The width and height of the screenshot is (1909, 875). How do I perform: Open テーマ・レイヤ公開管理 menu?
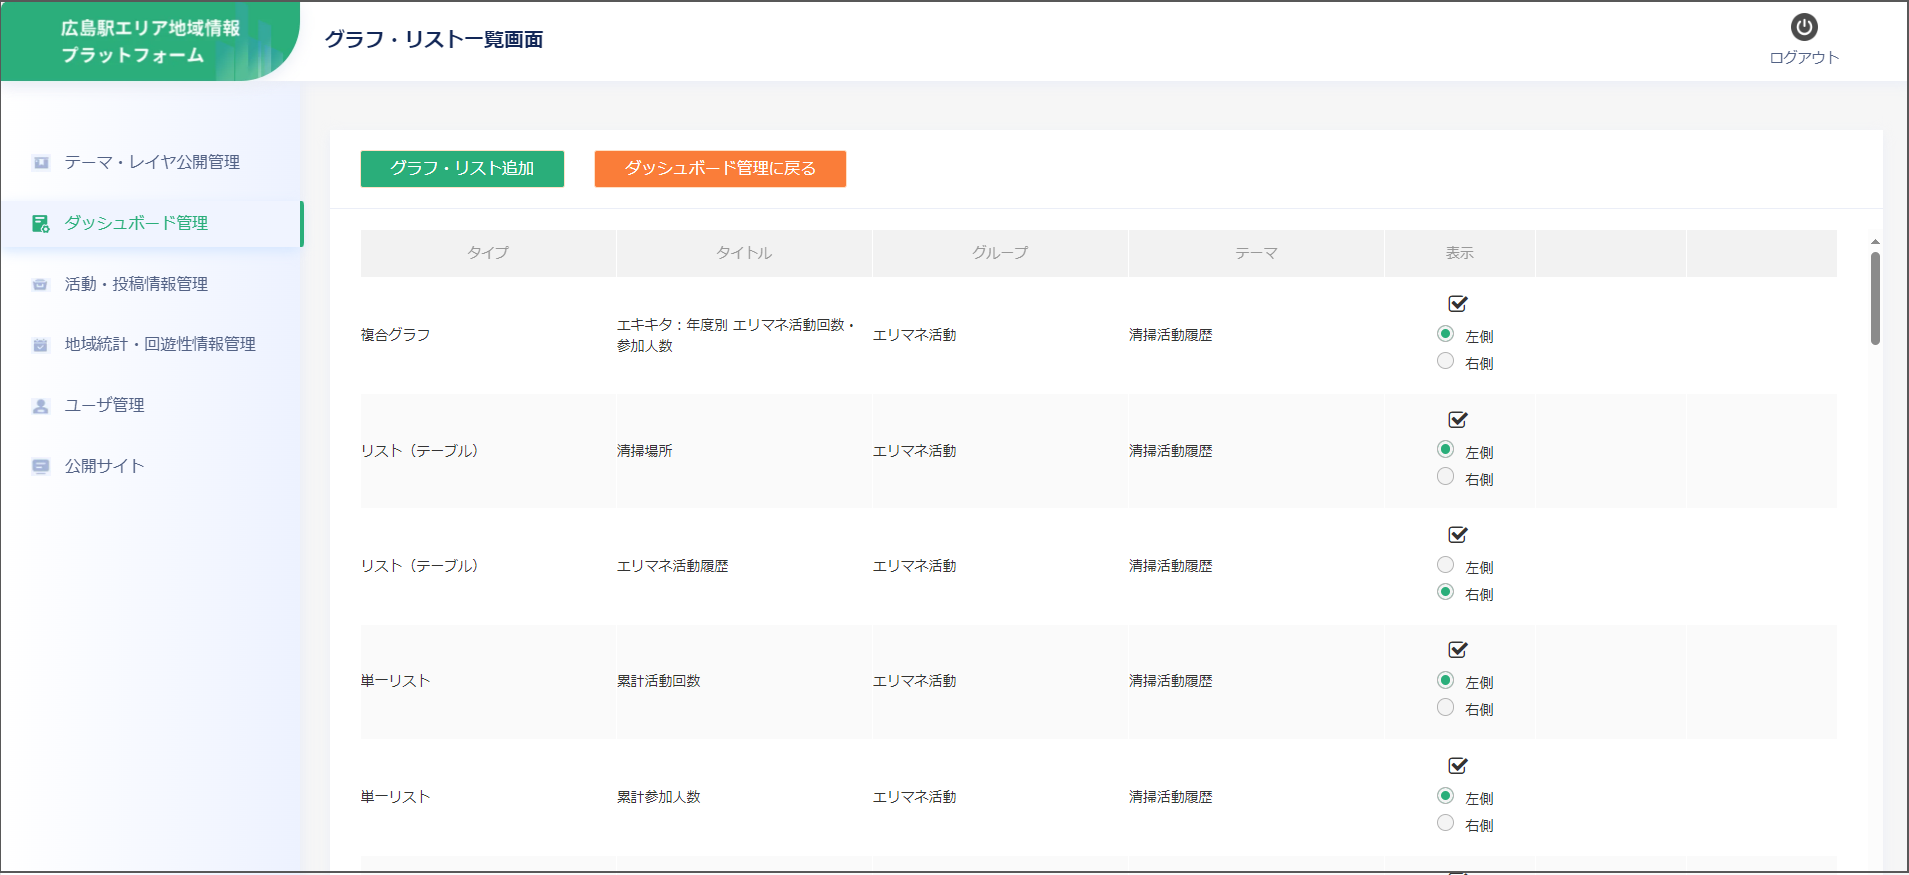click(x=152, y=162)
